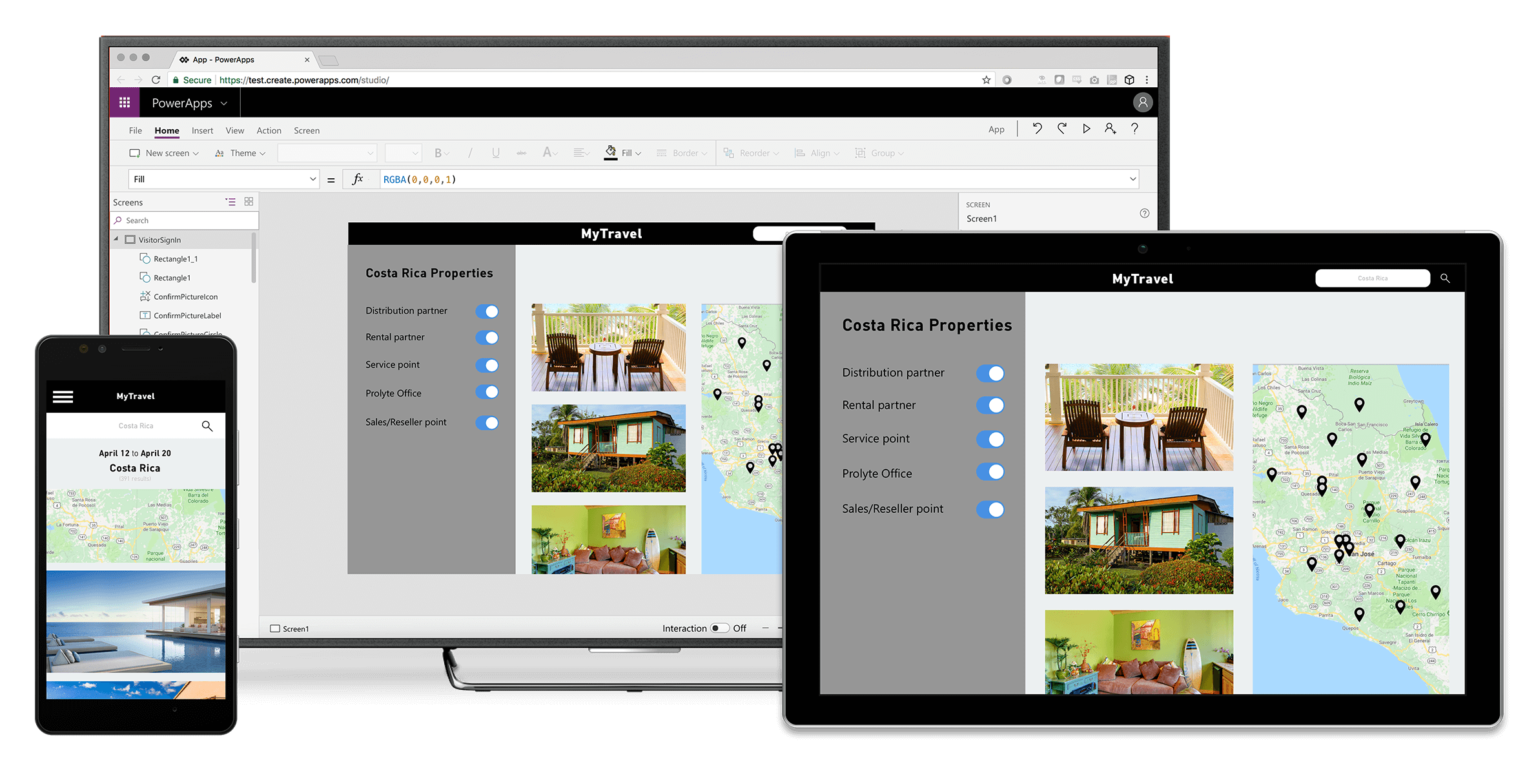The image size is (1536, 775).
Task: Select Screen1 in the bottom status bar
Action: tap(291, 628)
